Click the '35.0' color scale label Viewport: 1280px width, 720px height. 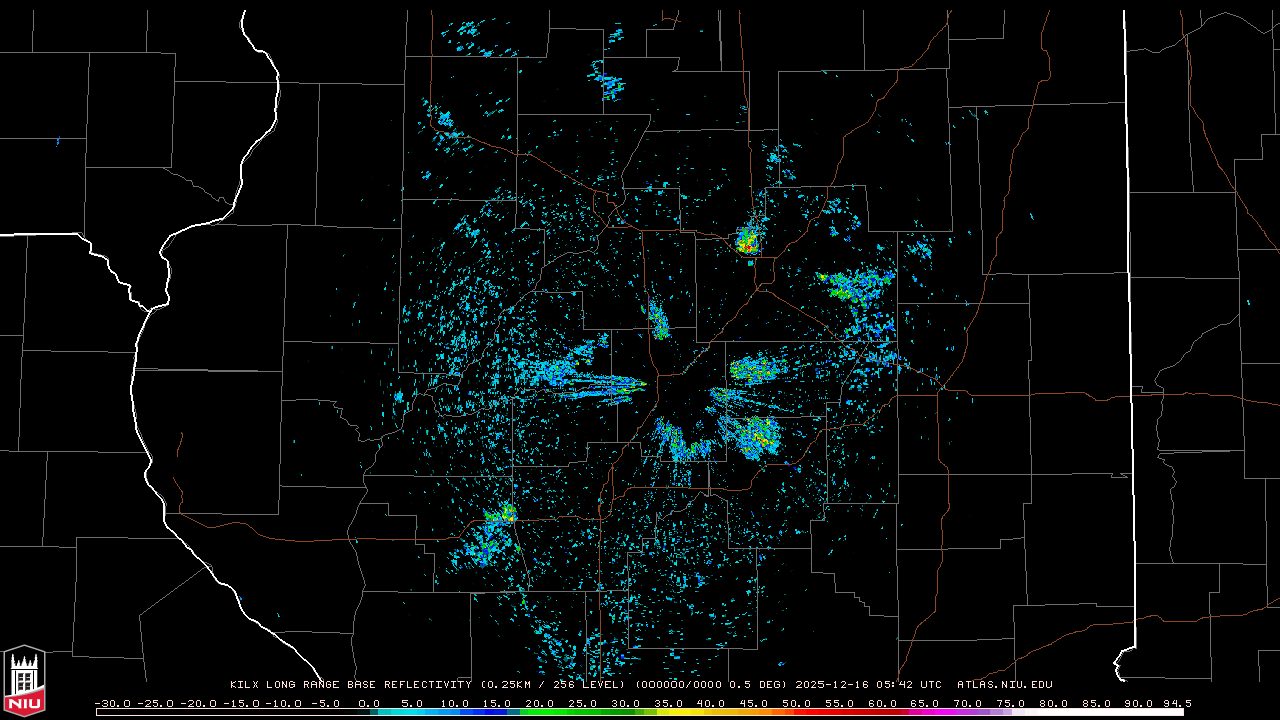pyautogui.click(x=669, y=703)
